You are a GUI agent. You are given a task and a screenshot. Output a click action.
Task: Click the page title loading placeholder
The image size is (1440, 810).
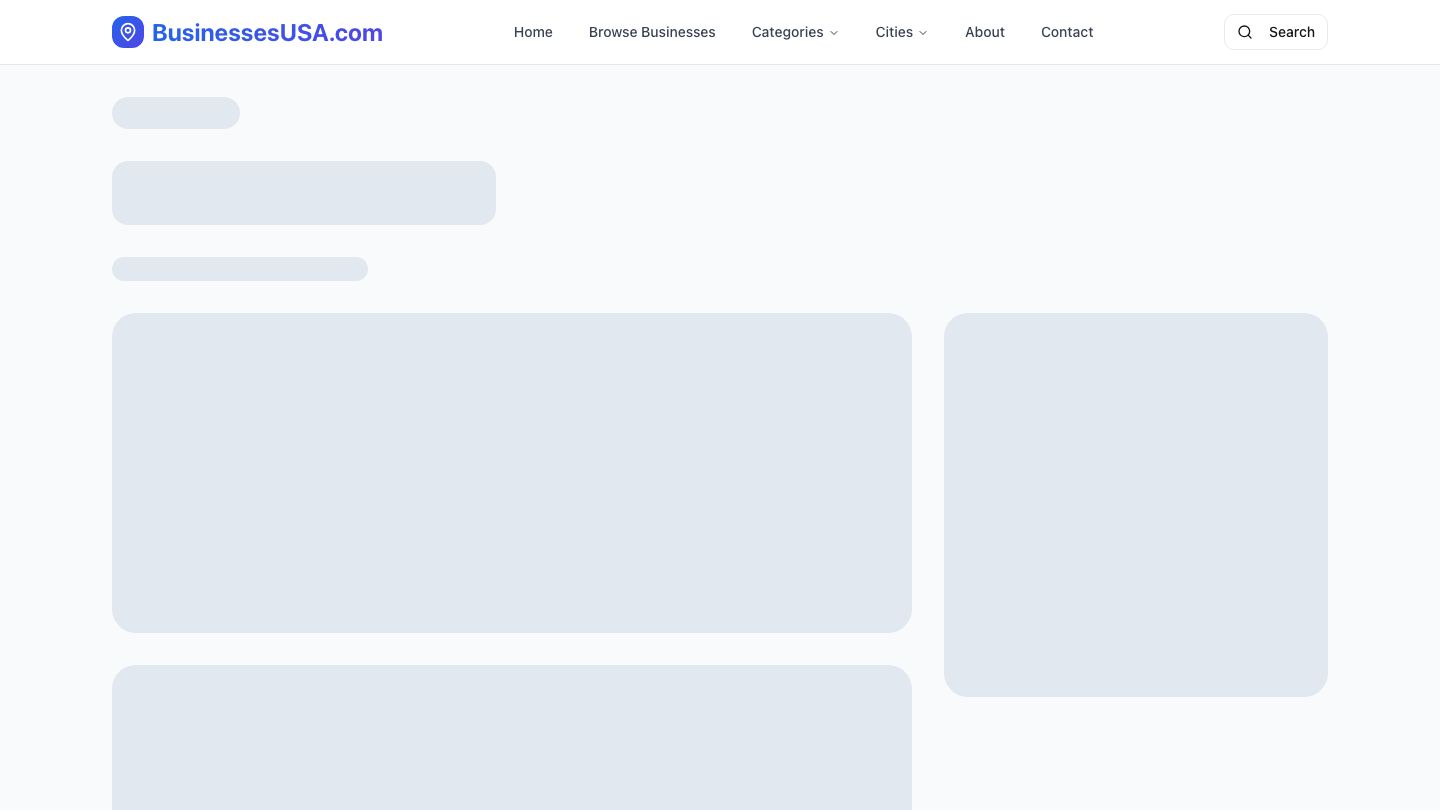coord(304,193)
